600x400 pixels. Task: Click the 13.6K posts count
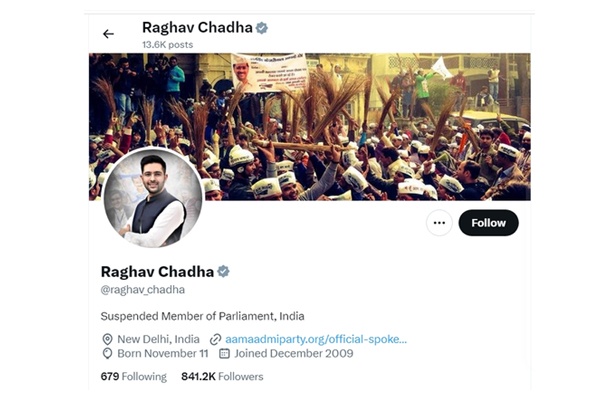pyautogui.click(x=168, y=45)
